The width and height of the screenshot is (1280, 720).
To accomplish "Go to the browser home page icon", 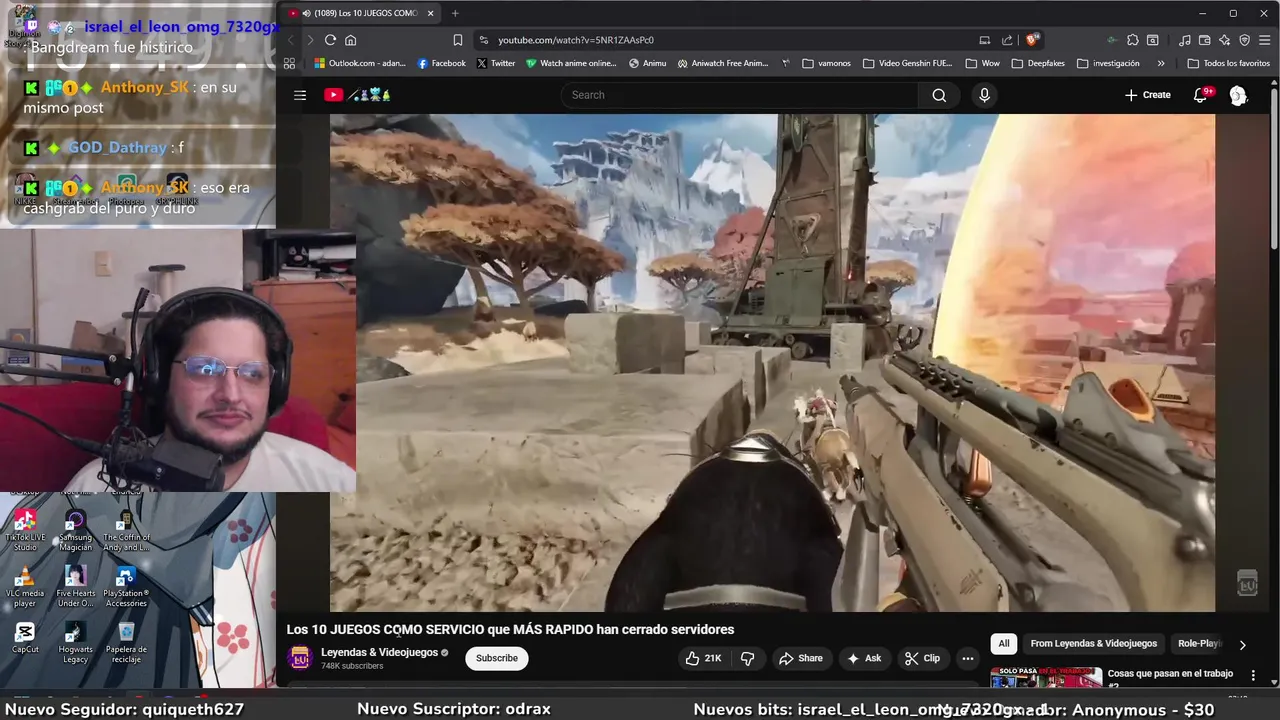I will [x=350, y=40].
